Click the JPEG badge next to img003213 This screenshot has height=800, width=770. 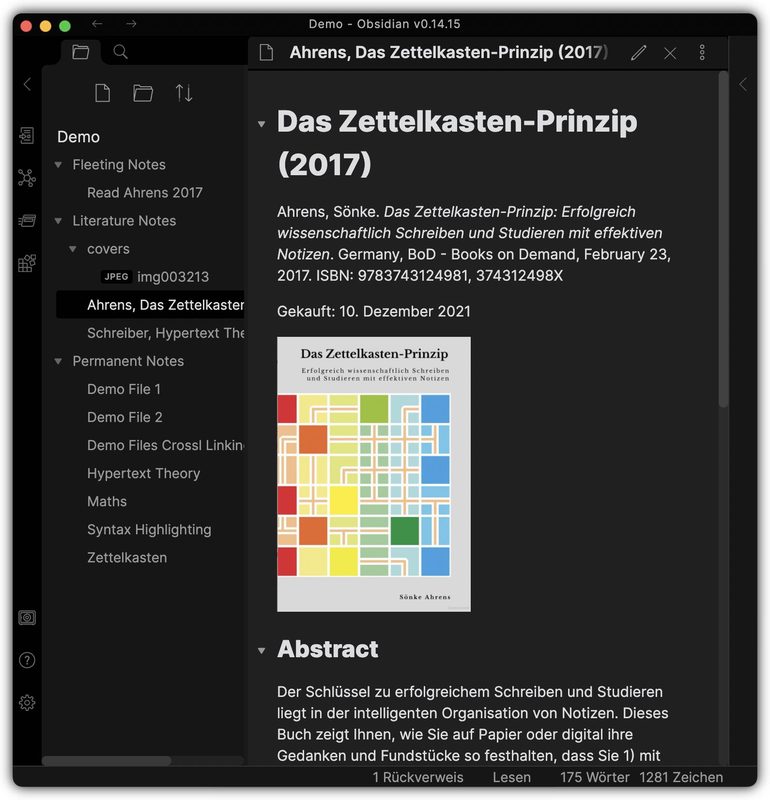pyautogui.click(x=116, y=277)
